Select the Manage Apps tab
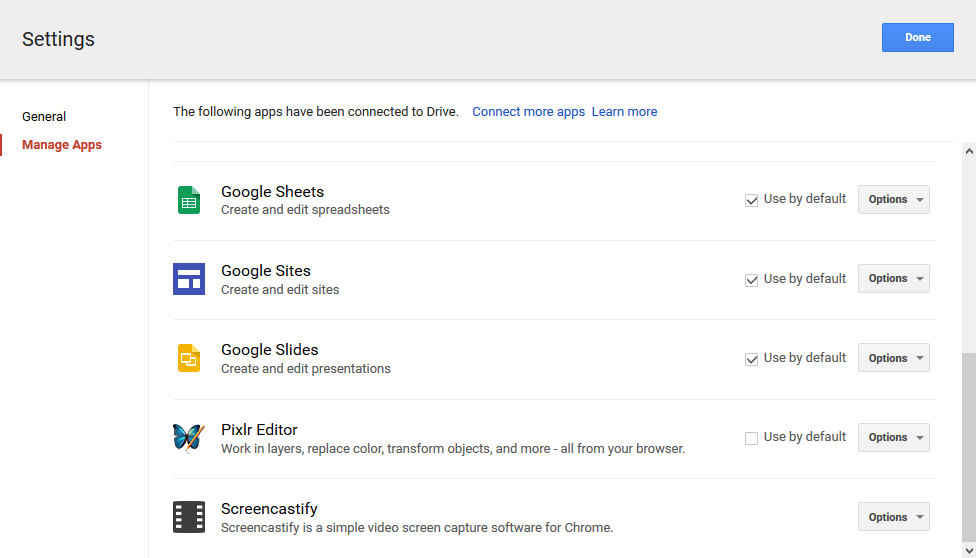976x558 pixels. click(62, 144)
